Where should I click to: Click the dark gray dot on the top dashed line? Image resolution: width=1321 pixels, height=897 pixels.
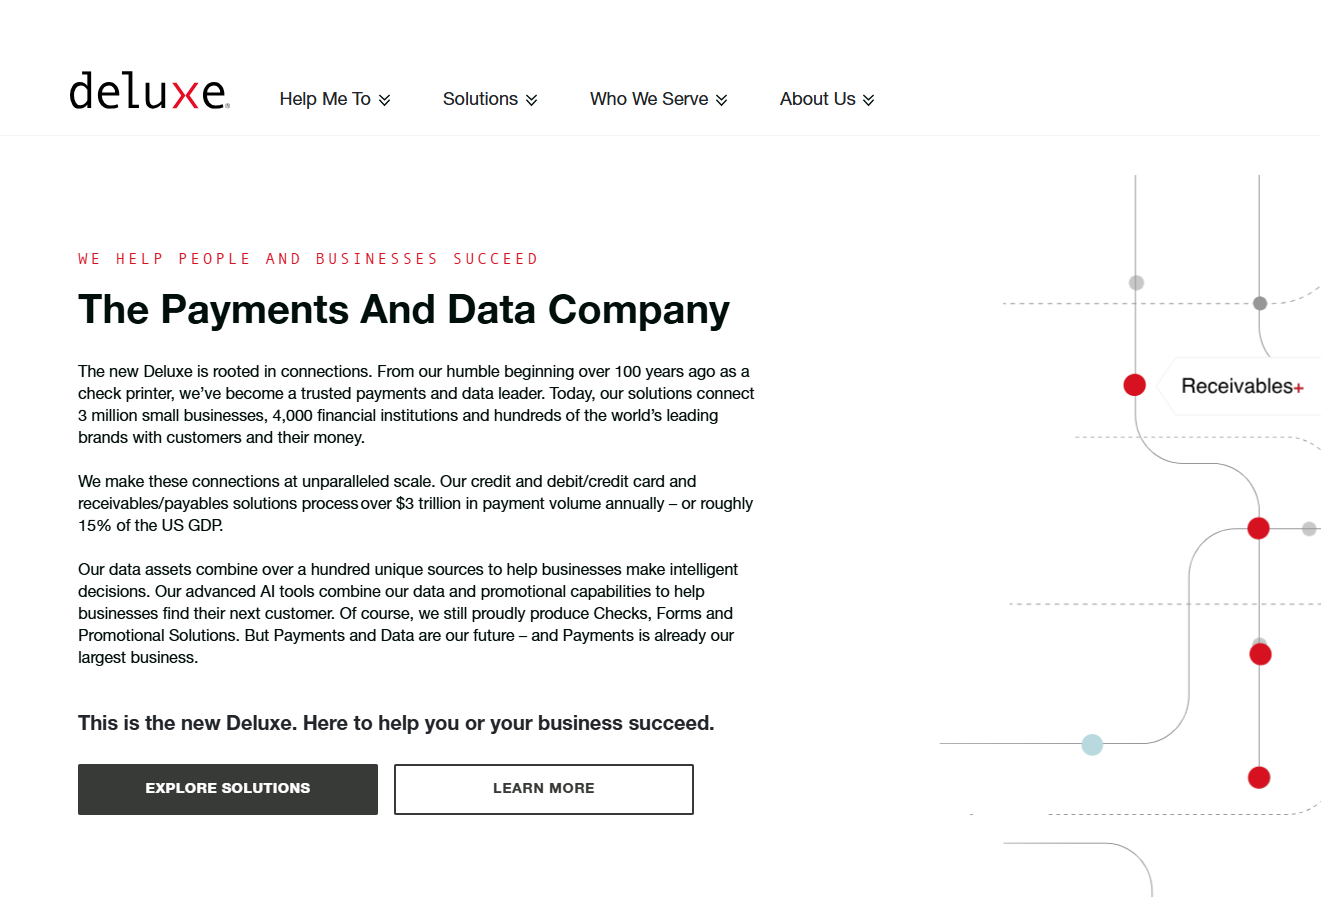(x=1260, y=303)
